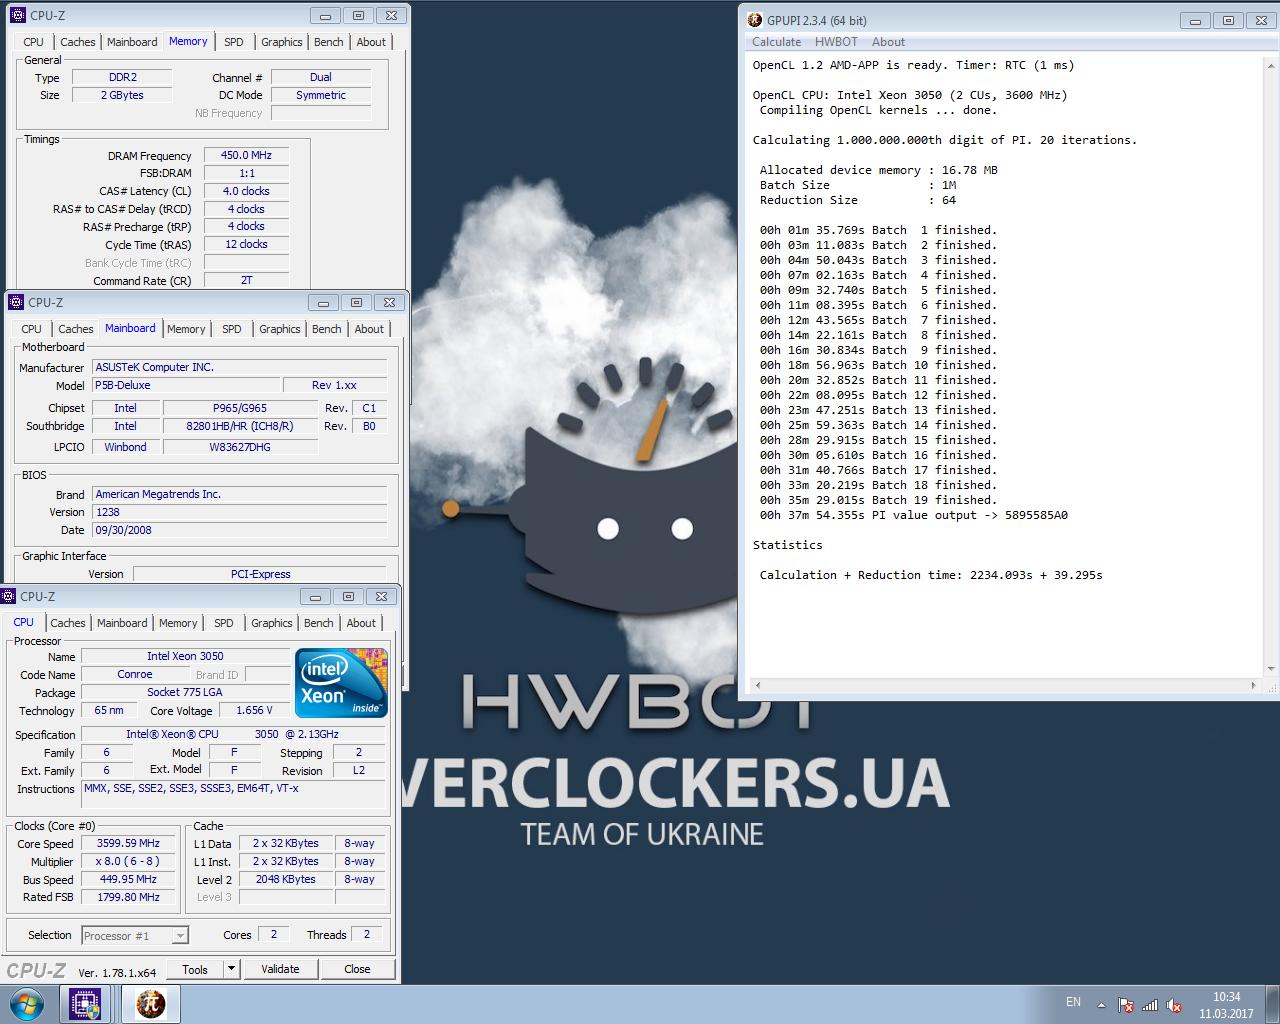
Task: Click the CPU-Z icon in the CPU window title bar
Action: 9,596
